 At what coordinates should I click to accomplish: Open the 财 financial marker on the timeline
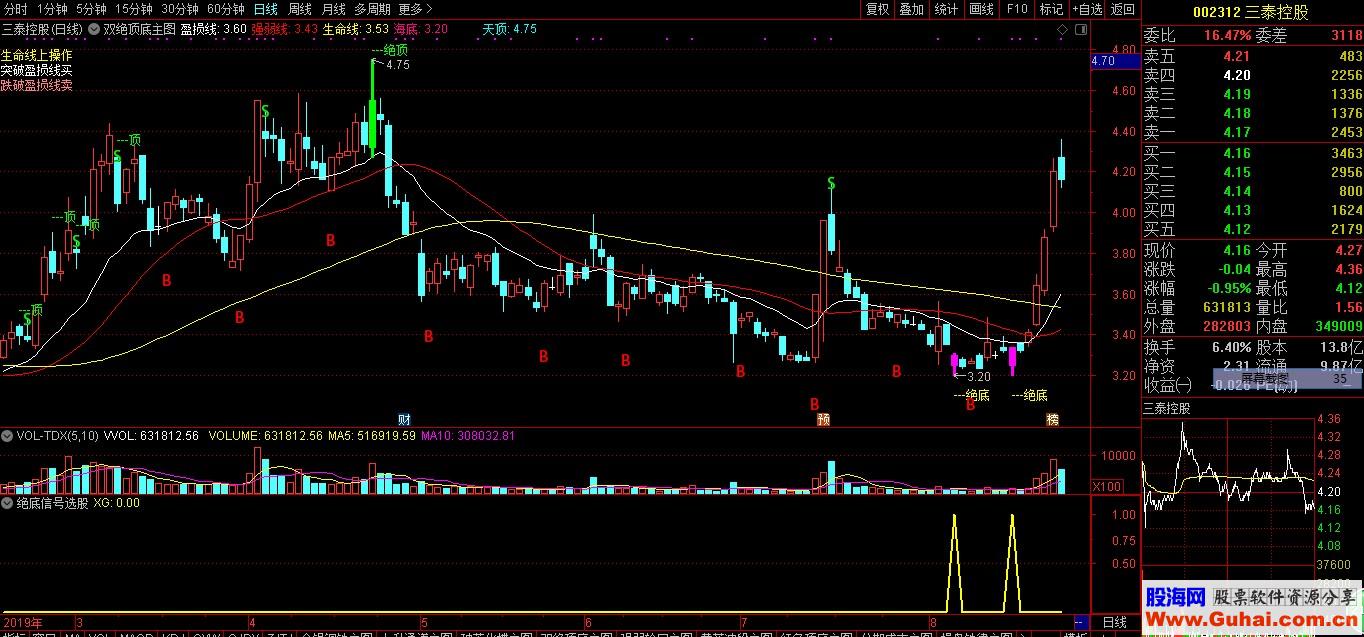point(404,418)
